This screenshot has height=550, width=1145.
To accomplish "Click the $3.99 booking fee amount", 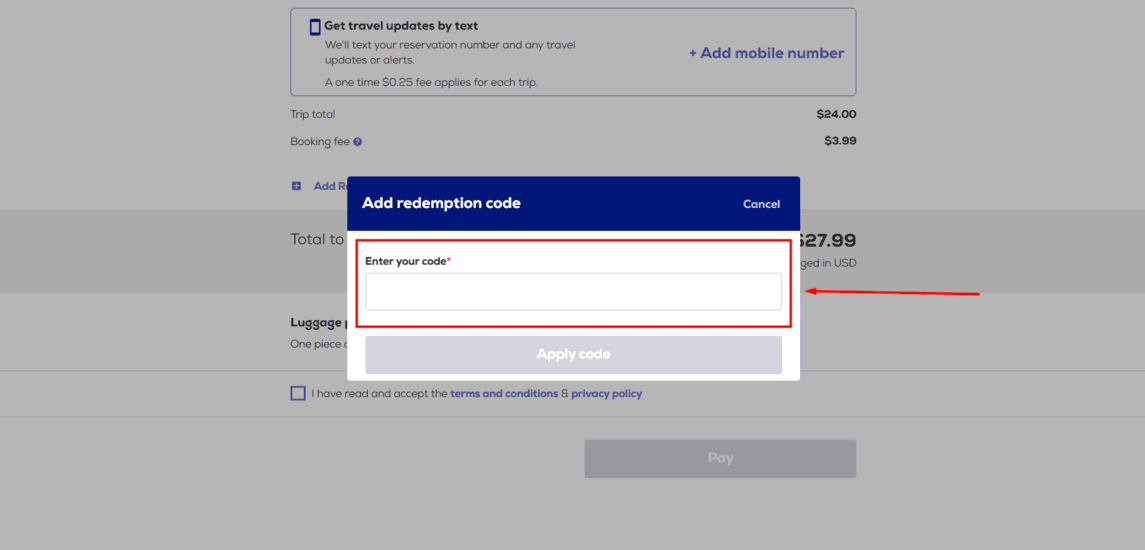I will (840, 141).
